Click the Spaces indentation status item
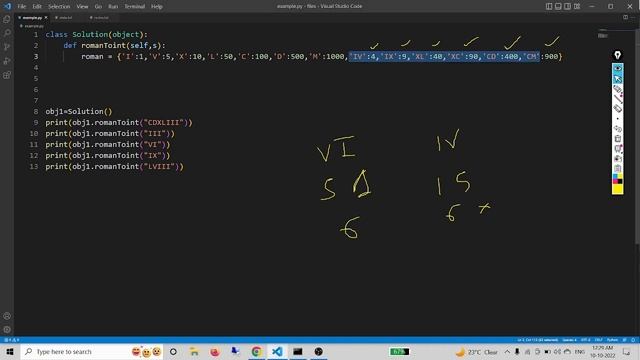 tap(569, 340)
